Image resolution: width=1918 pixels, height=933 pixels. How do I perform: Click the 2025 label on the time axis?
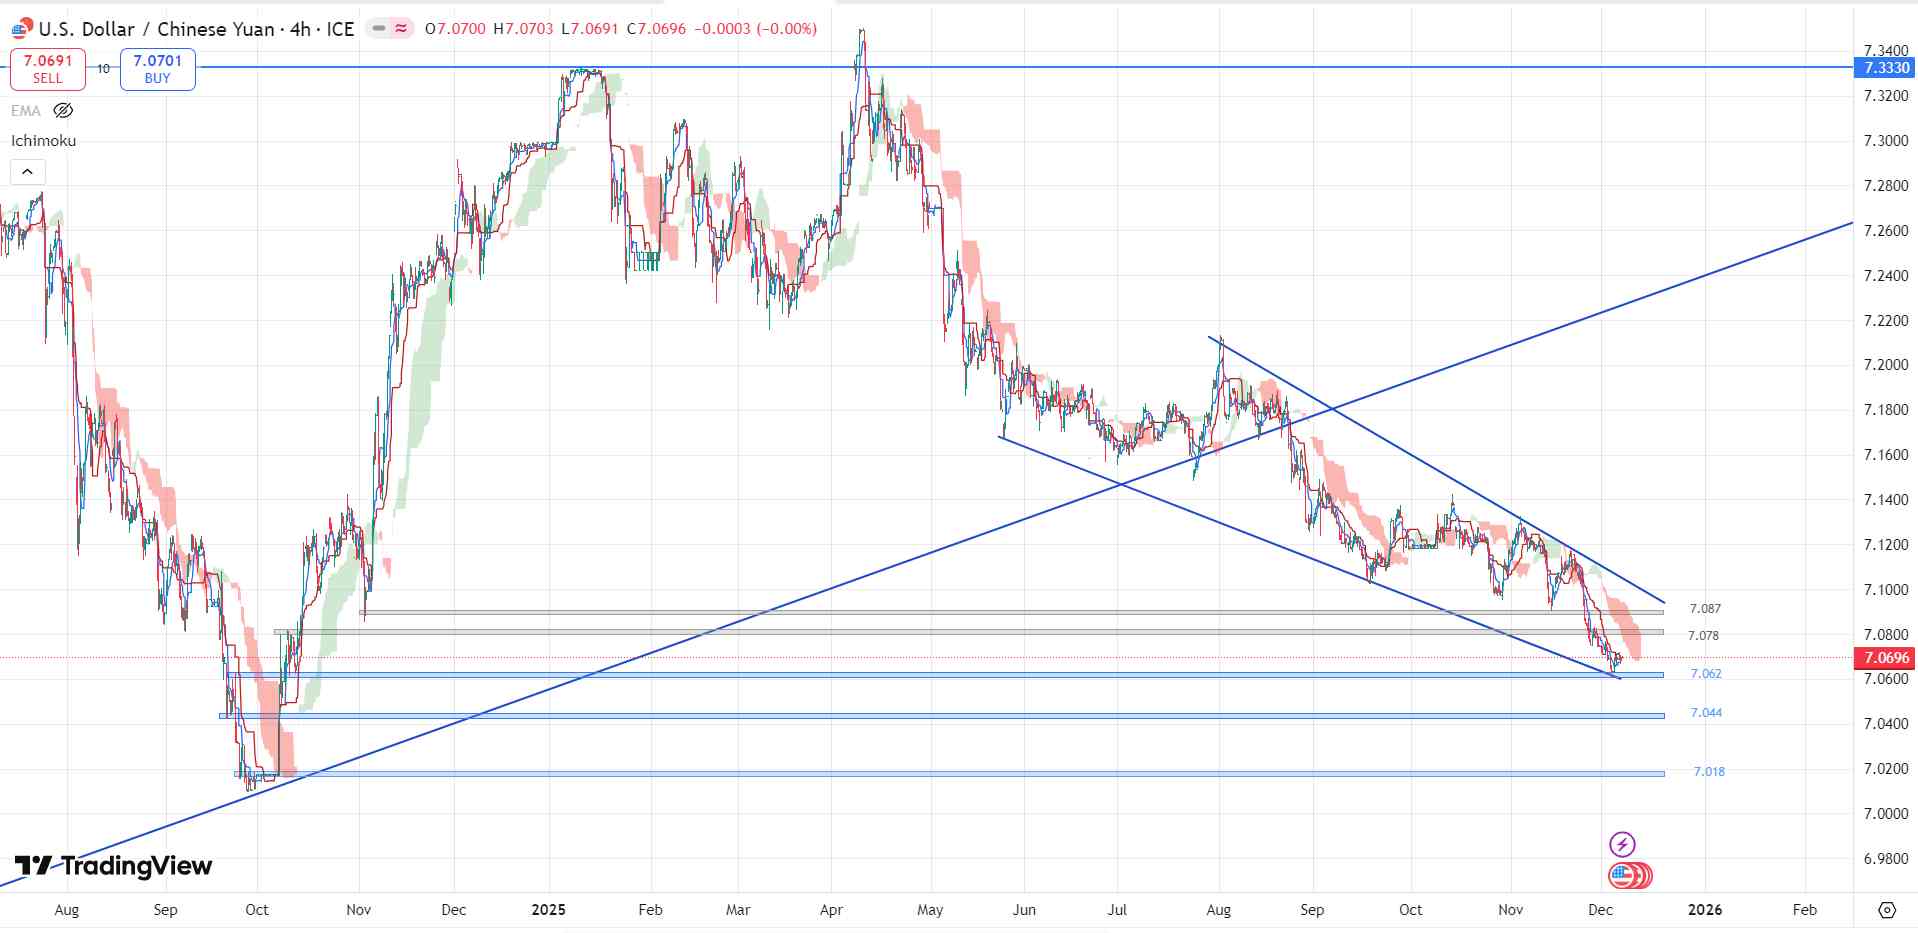pos(548,910)
